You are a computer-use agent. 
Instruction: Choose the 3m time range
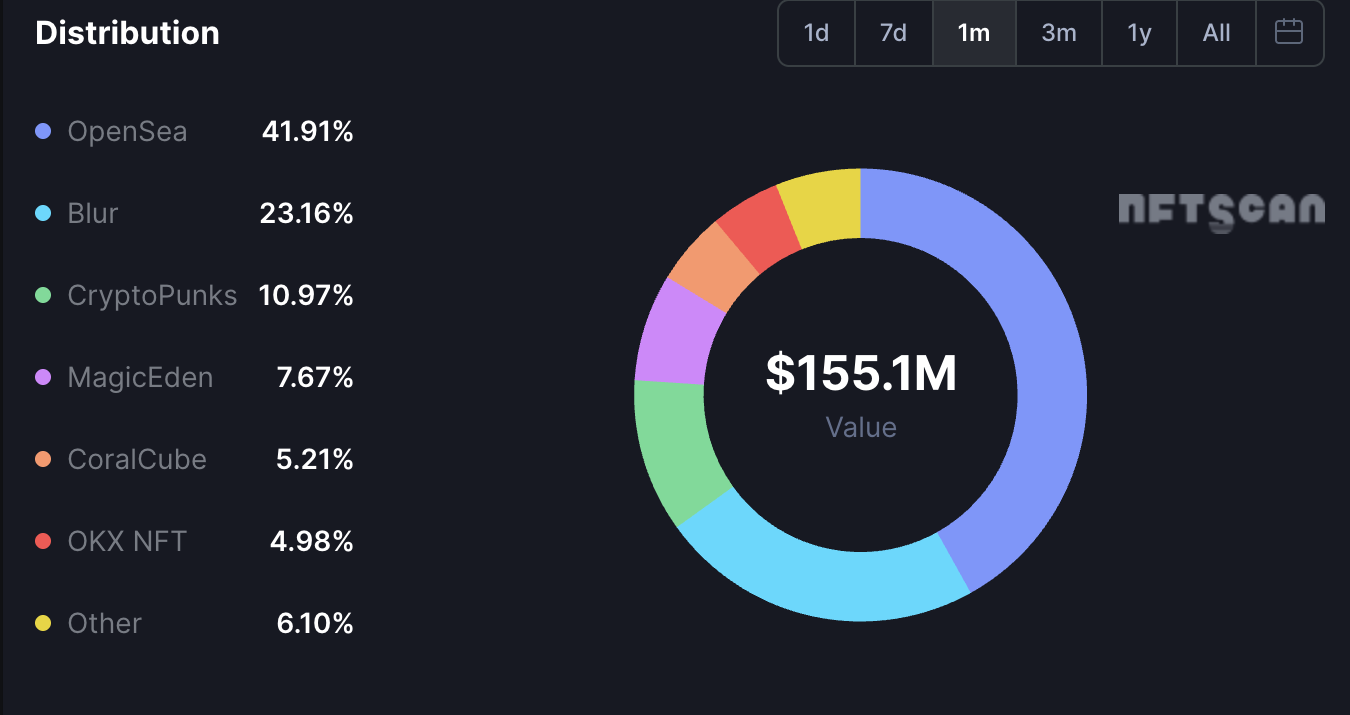(x=1058, y=33)
